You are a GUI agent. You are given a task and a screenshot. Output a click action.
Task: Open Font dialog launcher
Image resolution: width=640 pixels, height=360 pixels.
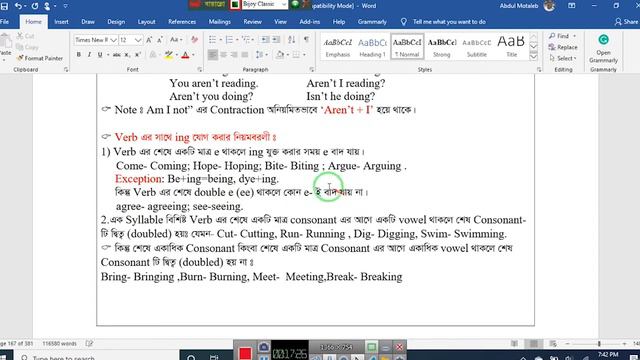pos(200,70)
